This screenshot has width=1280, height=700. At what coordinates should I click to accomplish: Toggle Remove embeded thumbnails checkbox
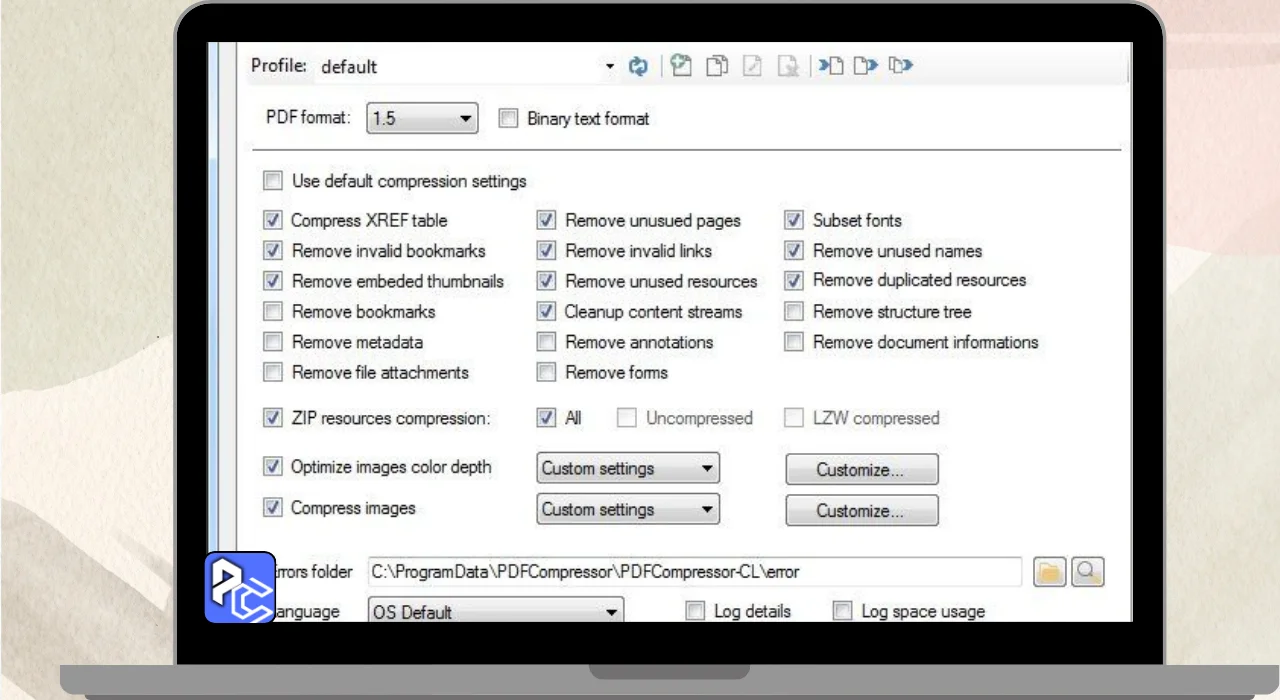272,281
